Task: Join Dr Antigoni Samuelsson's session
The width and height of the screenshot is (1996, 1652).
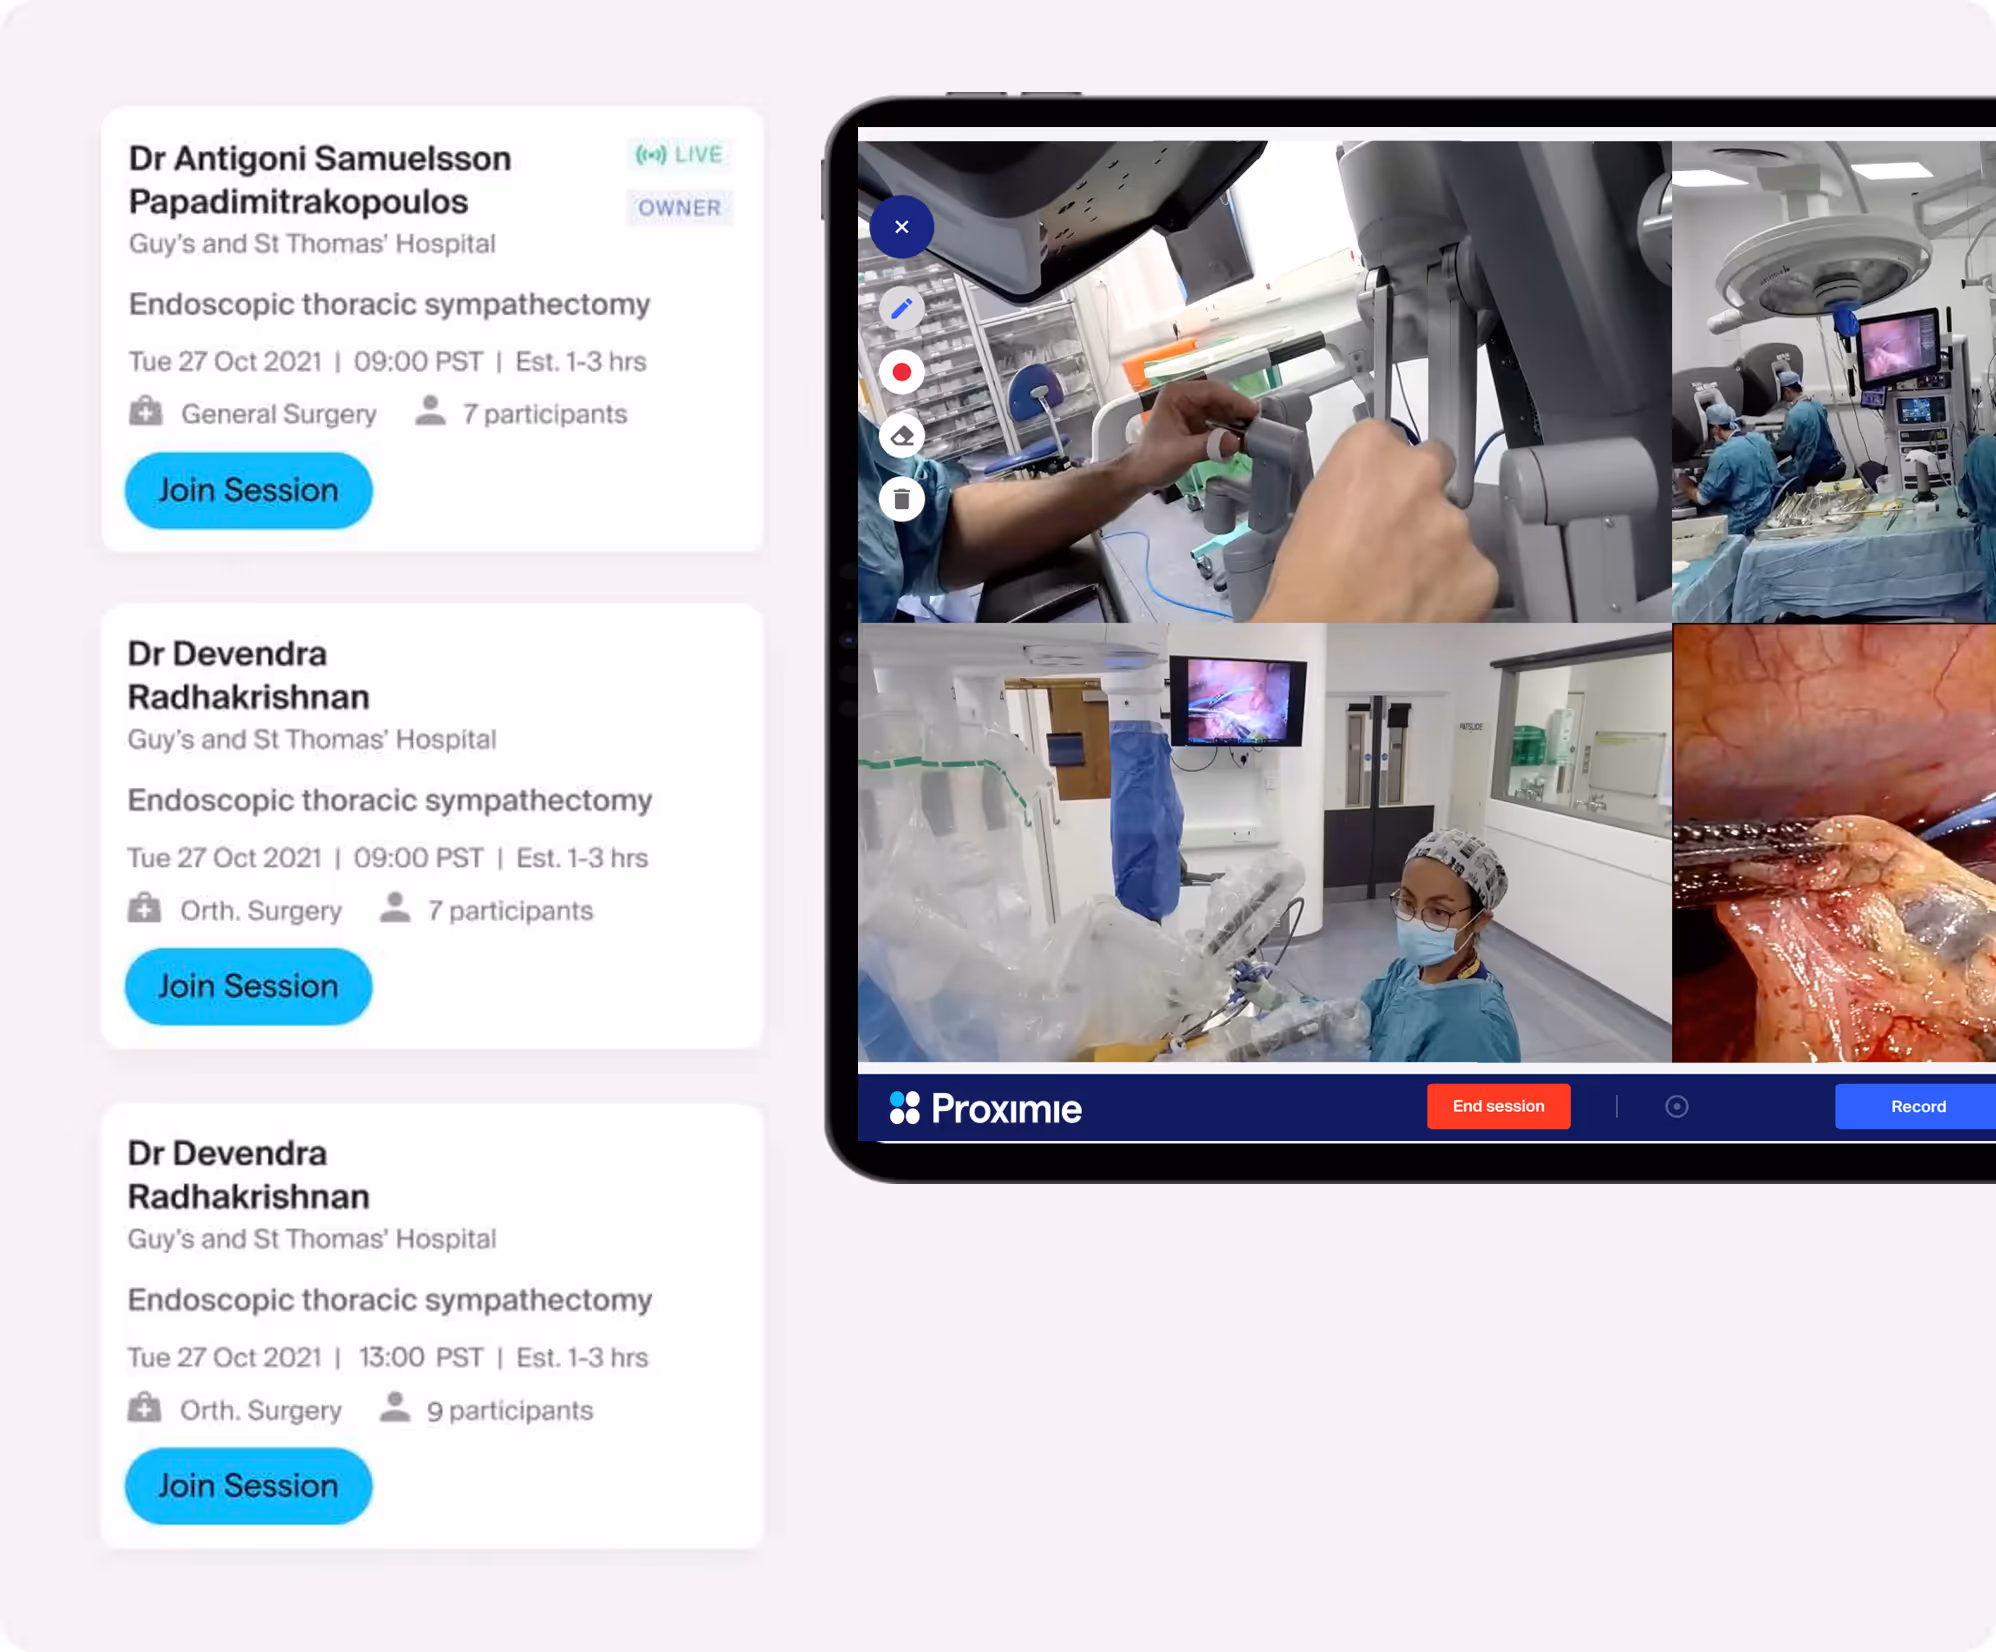Action: (x=248, y=490)
